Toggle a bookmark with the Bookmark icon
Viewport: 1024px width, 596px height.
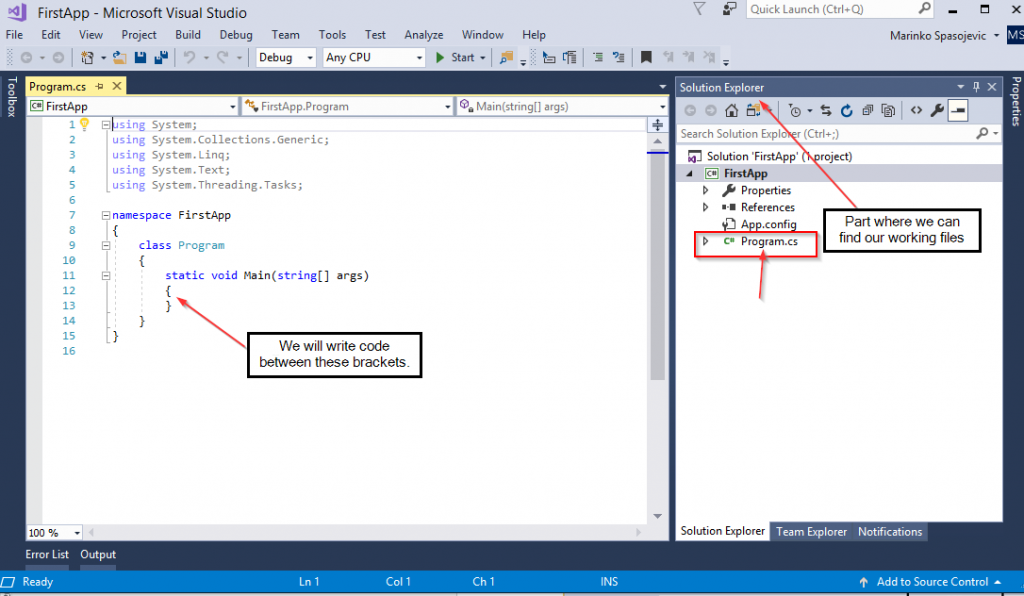646,57
